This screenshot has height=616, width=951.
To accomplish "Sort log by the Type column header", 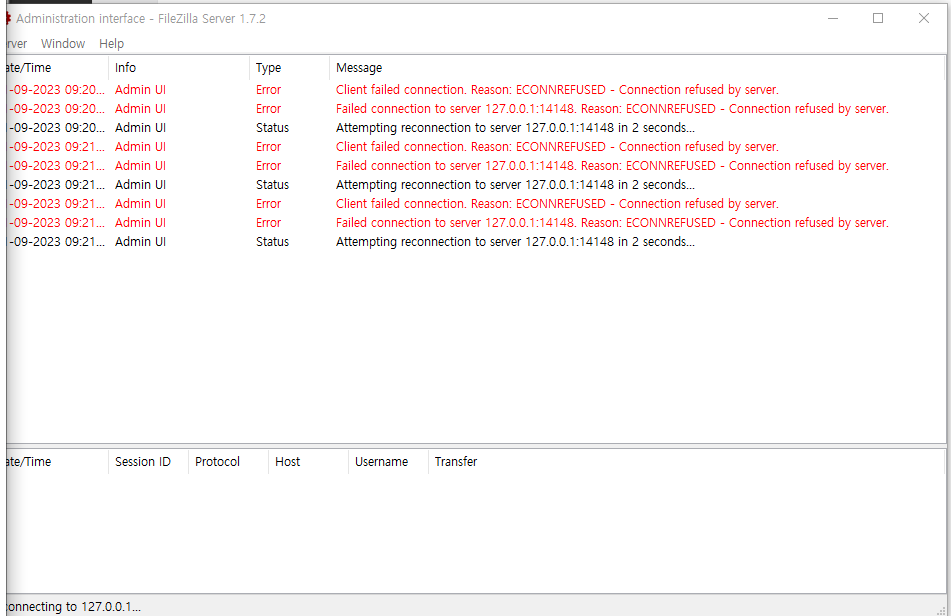I will pos(289,68).
